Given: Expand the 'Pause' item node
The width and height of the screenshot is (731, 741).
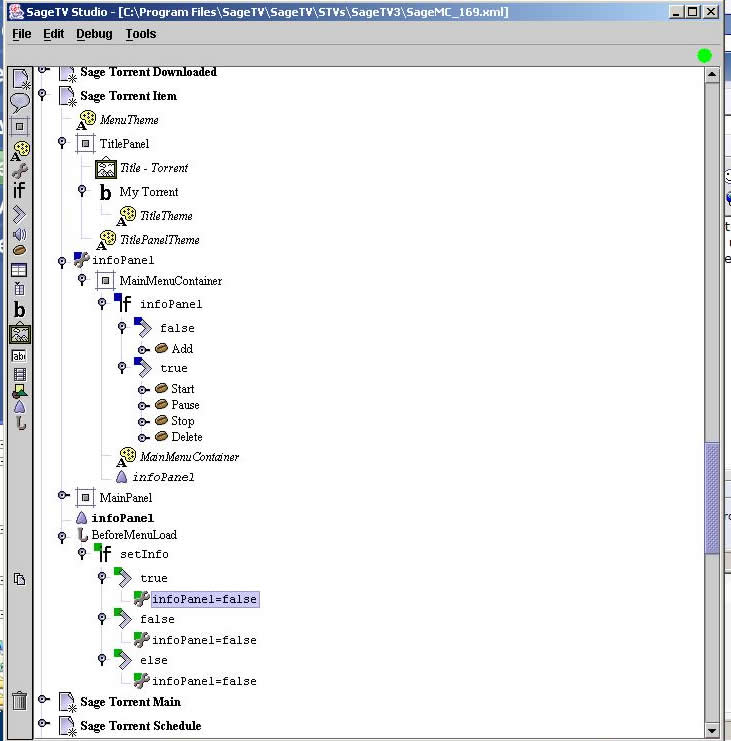Looking at the screenshot, I should 143,406.
